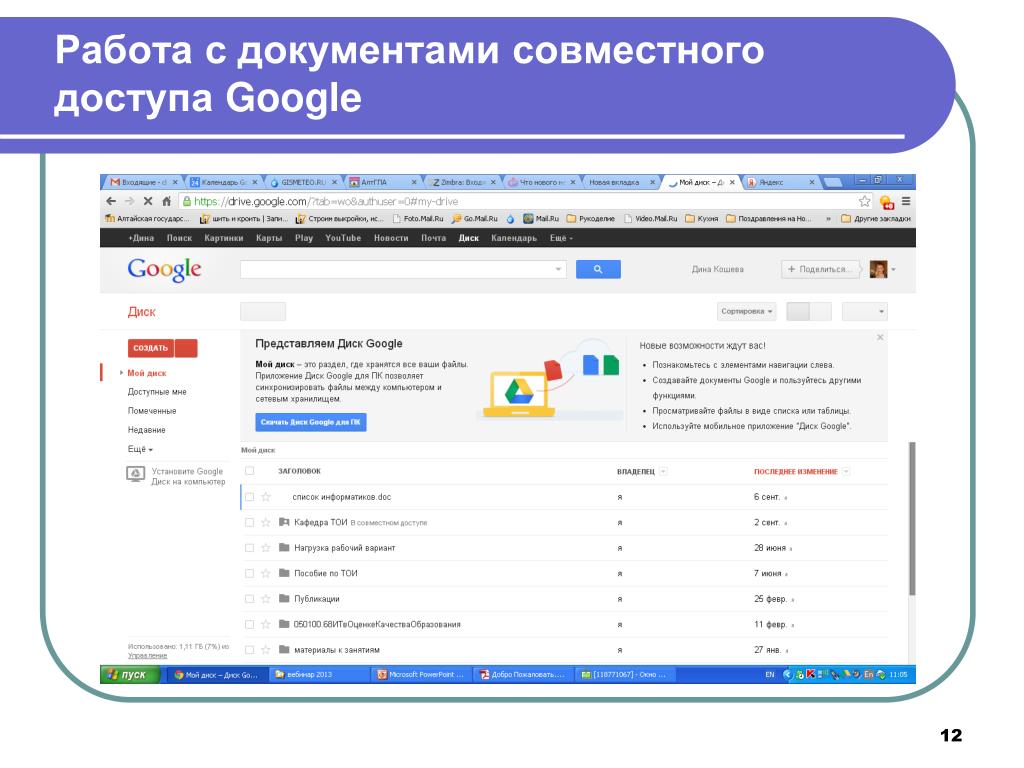Click the + Поделиться button
Screen dimensions: 1024x768
pyautogui.click(x=820, y=269)
